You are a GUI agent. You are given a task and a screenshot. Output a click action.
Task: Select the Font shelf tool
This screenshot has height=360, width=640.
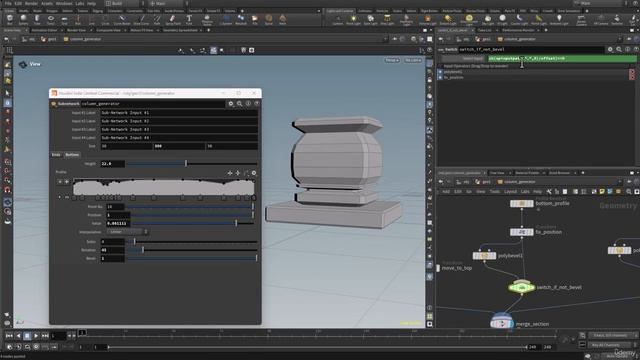click(x=189, y=19)
